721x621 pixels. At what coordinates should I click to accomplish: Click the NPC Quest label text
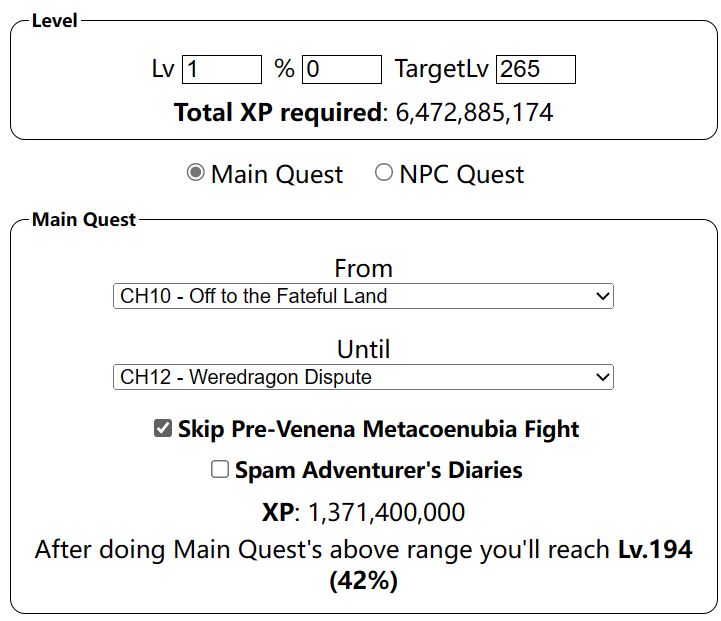[x=461, y=175]
